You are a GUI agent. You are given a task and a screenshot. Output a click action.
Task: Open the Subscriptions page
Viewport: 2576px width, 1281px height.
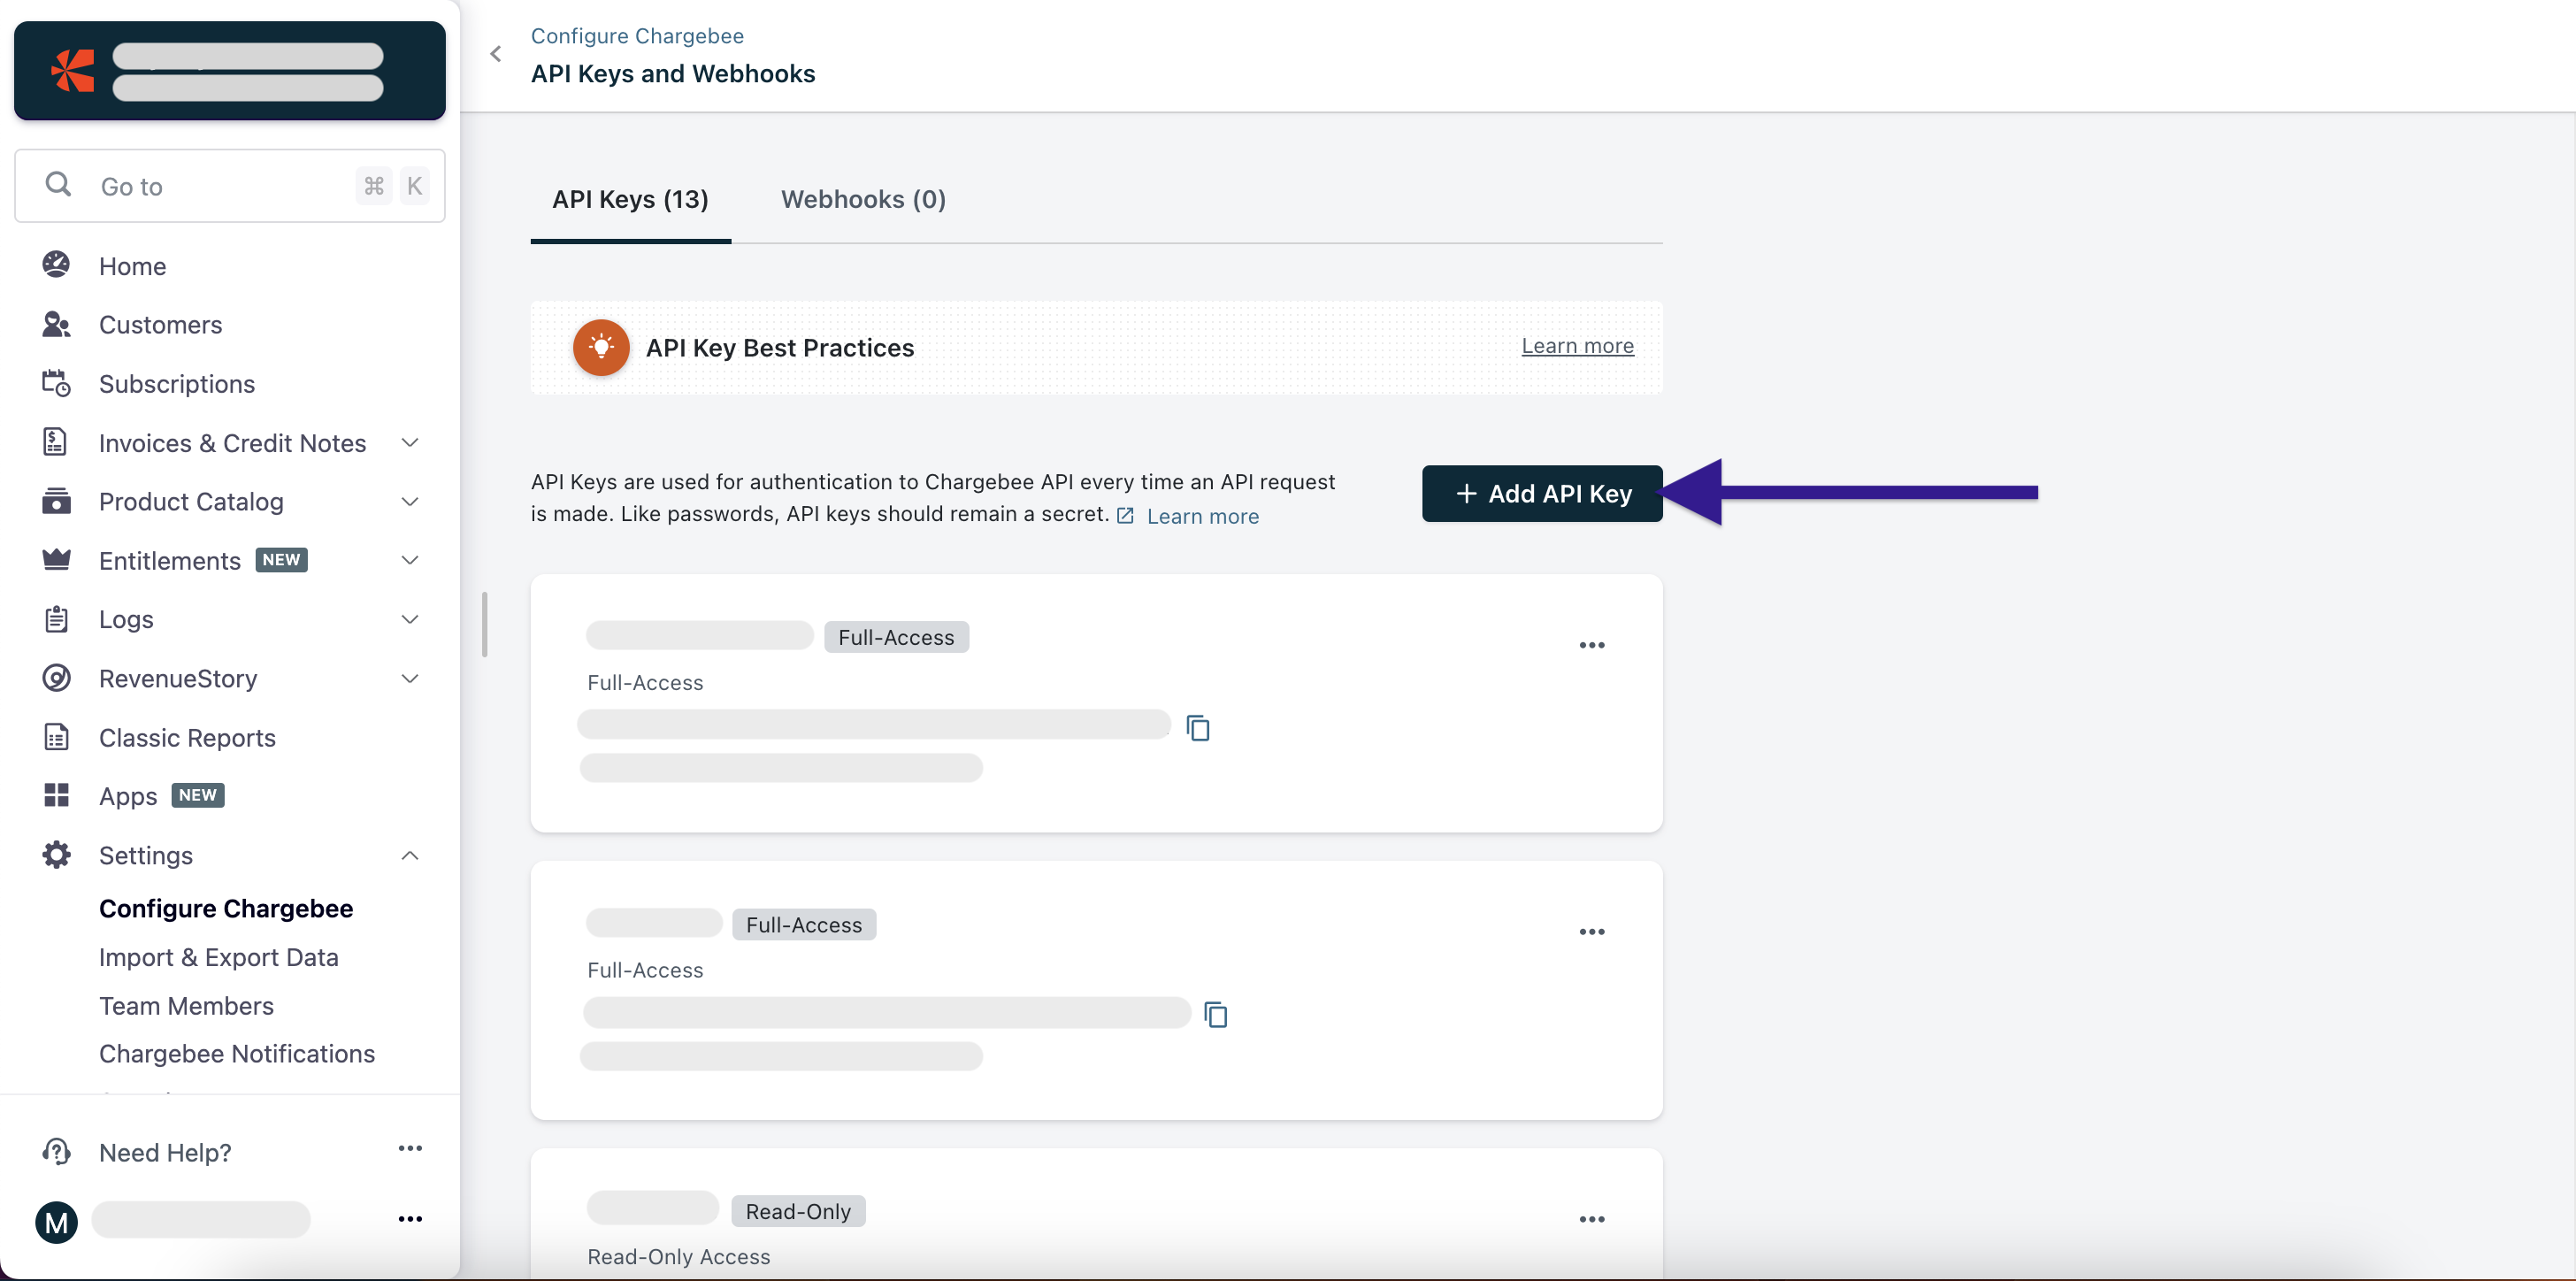[177, 384]
